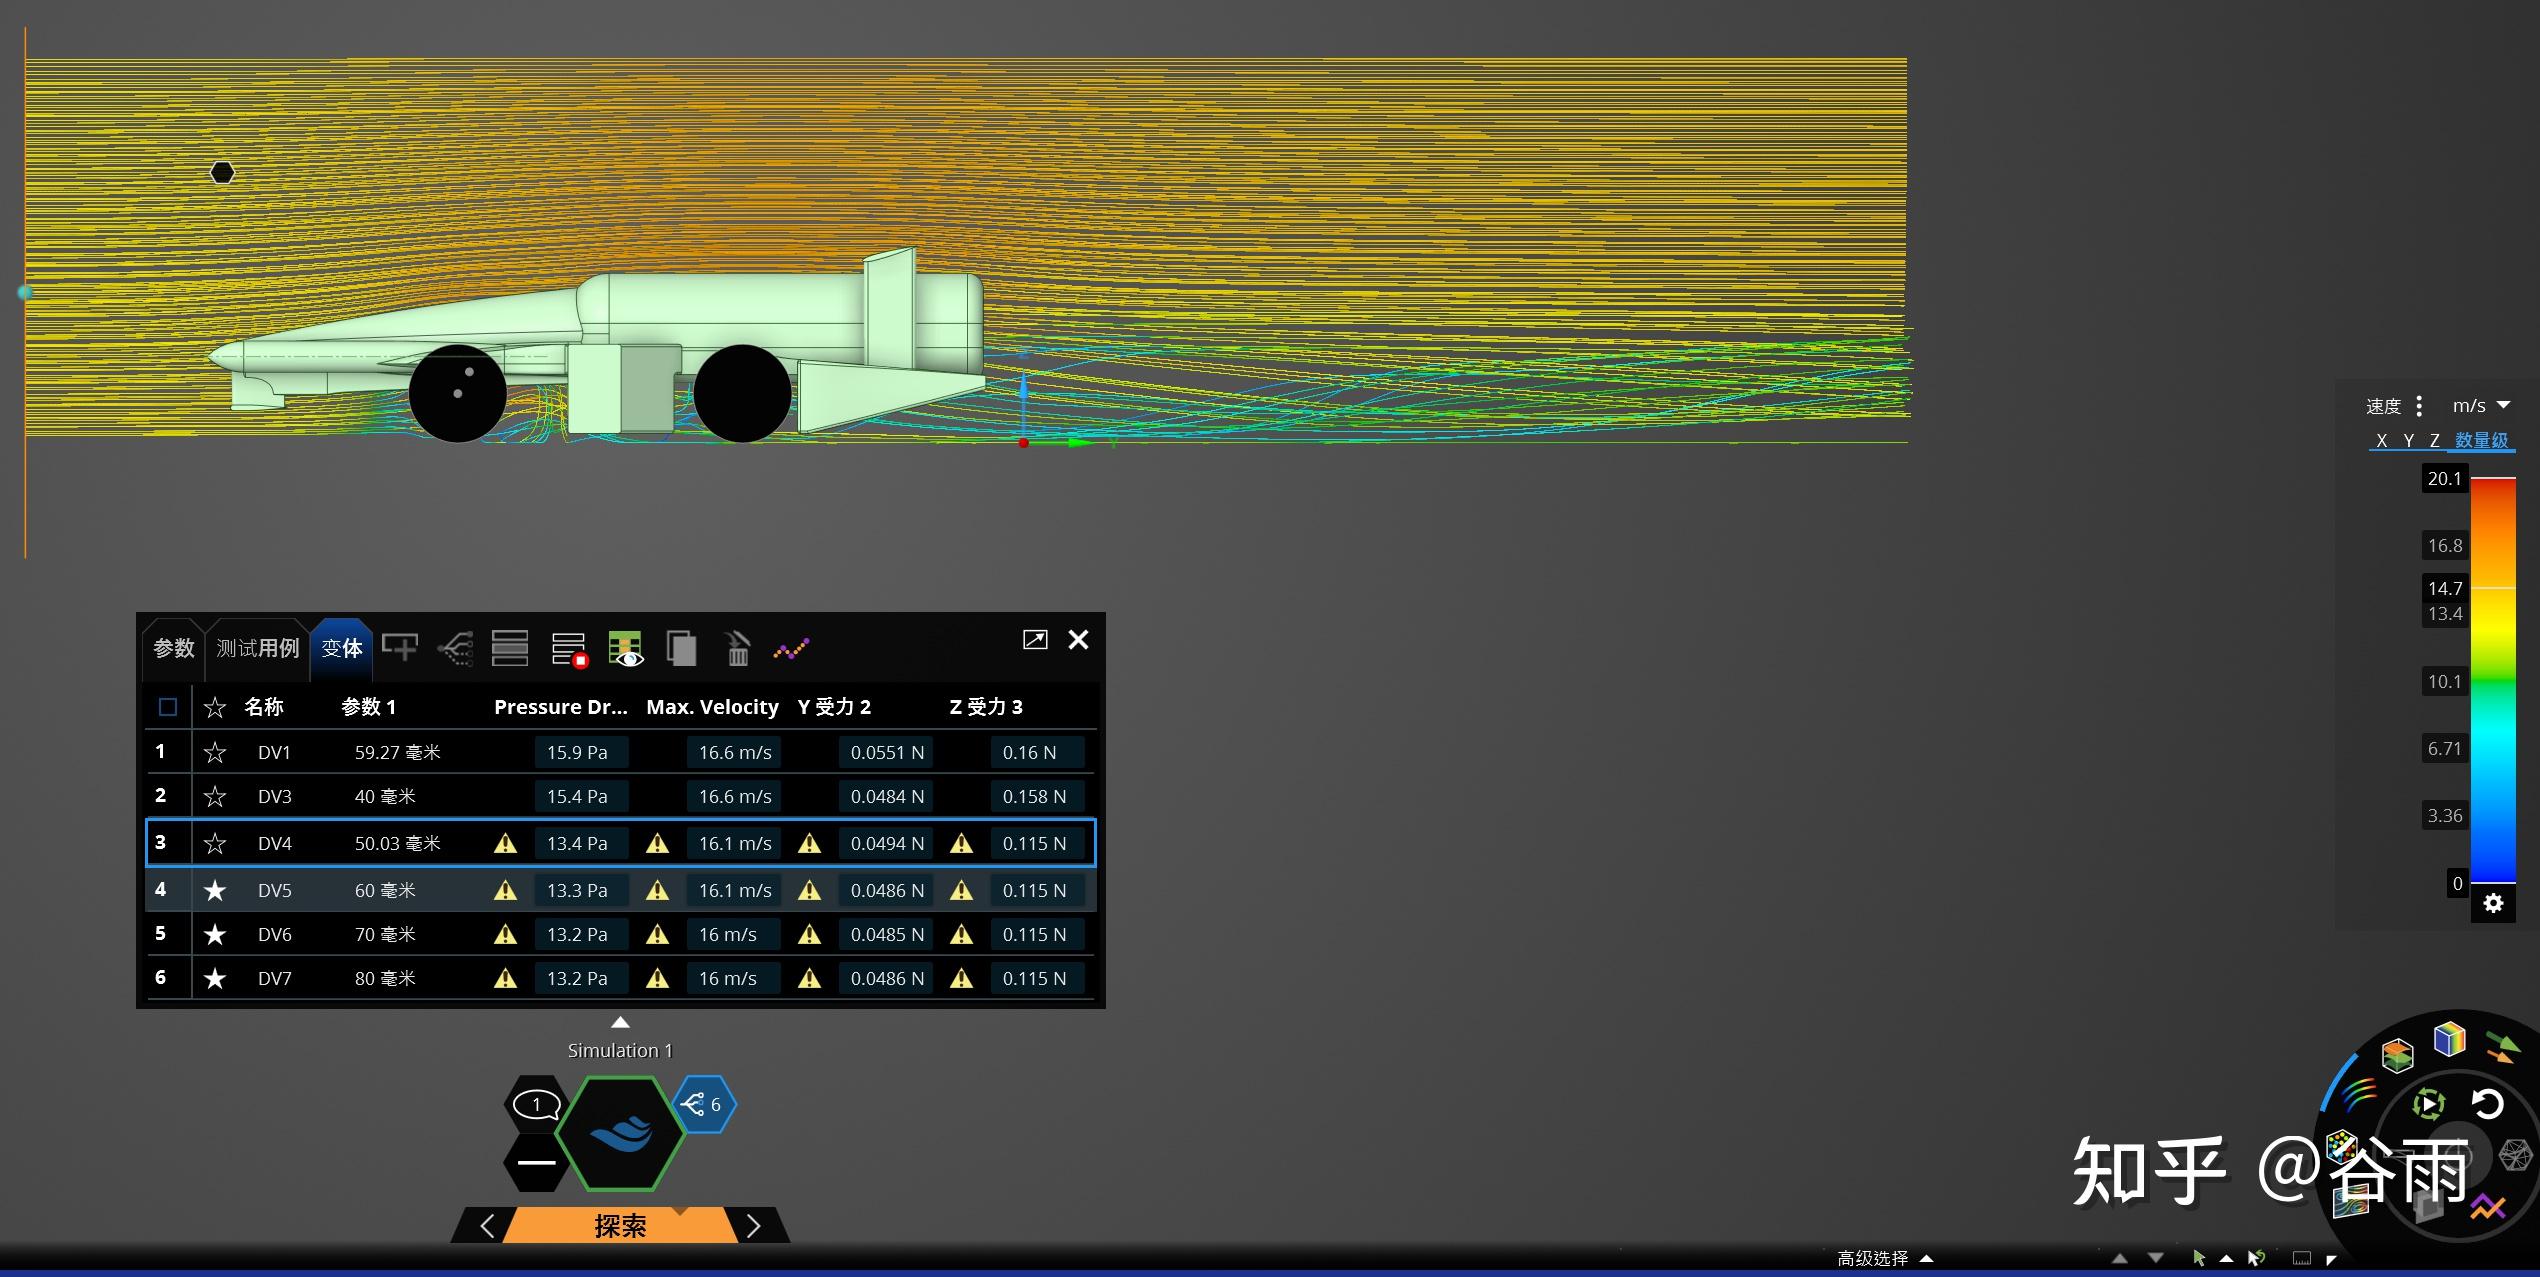The width and height of the screenshot is (2540, 1277).
Task: Star the DV1 variant
Action: (215, 752)
